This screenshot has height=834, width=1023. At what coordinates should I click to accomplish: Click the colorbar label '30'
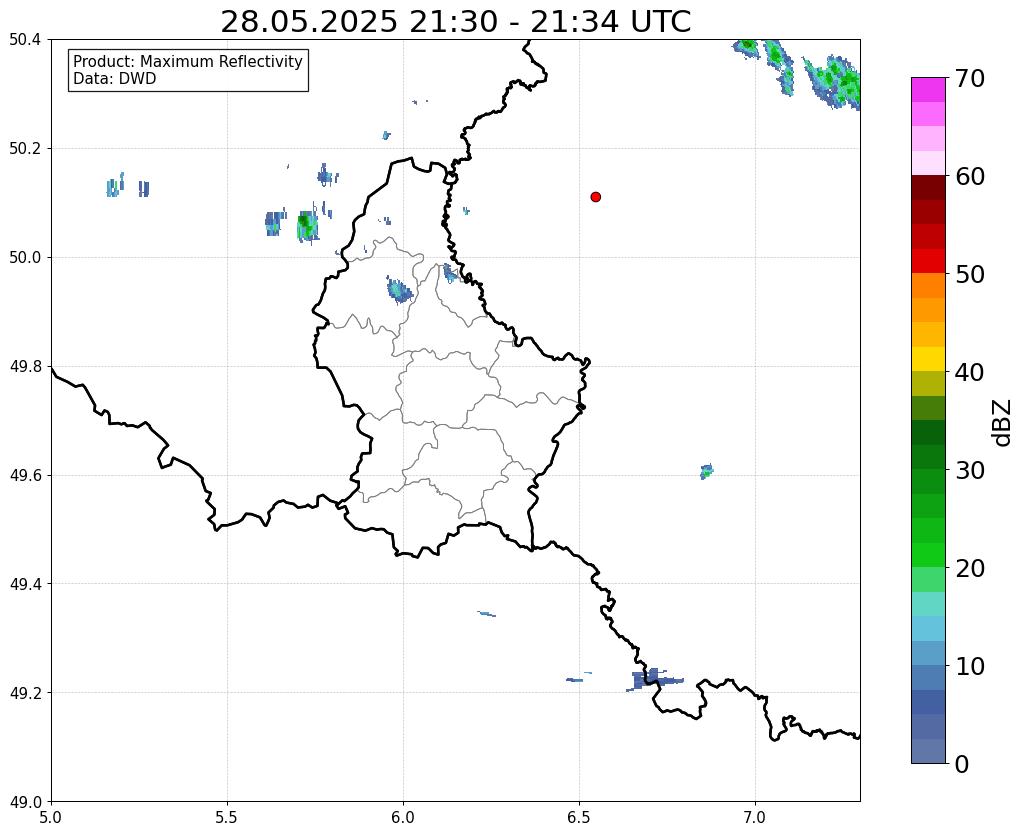[970, 470]
